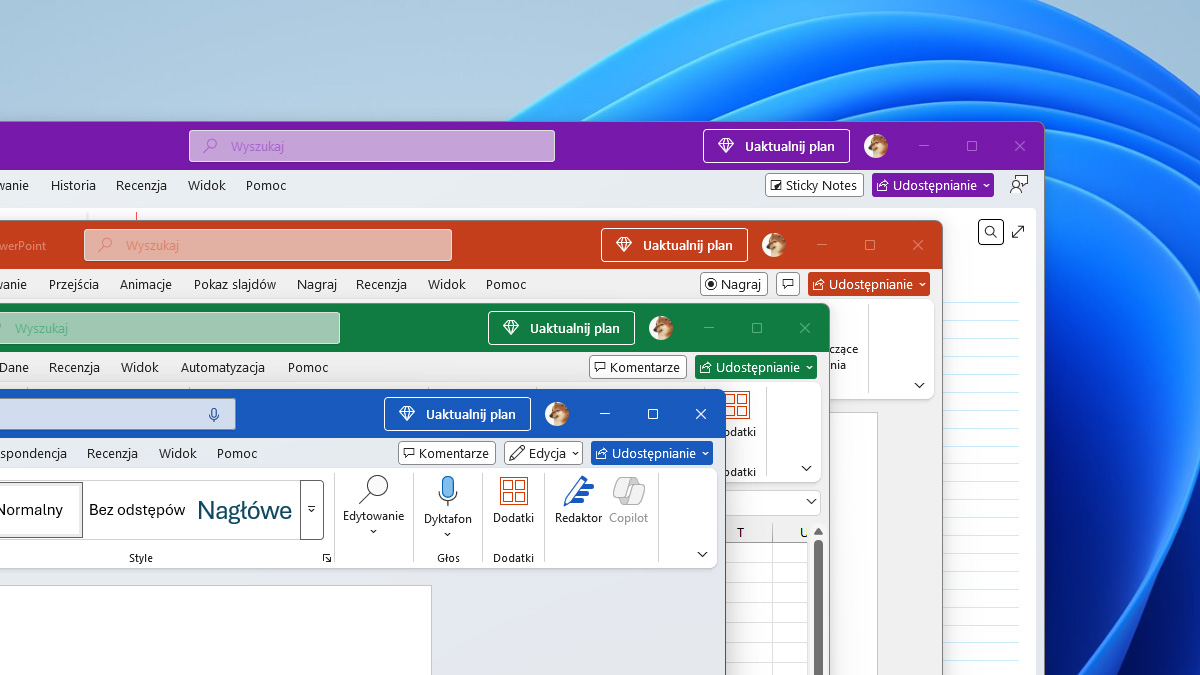The height and width of the screenshot is (675, 1200).
Task: Click the Wyszukaj search box in Excel
Action: pos(168,328)
